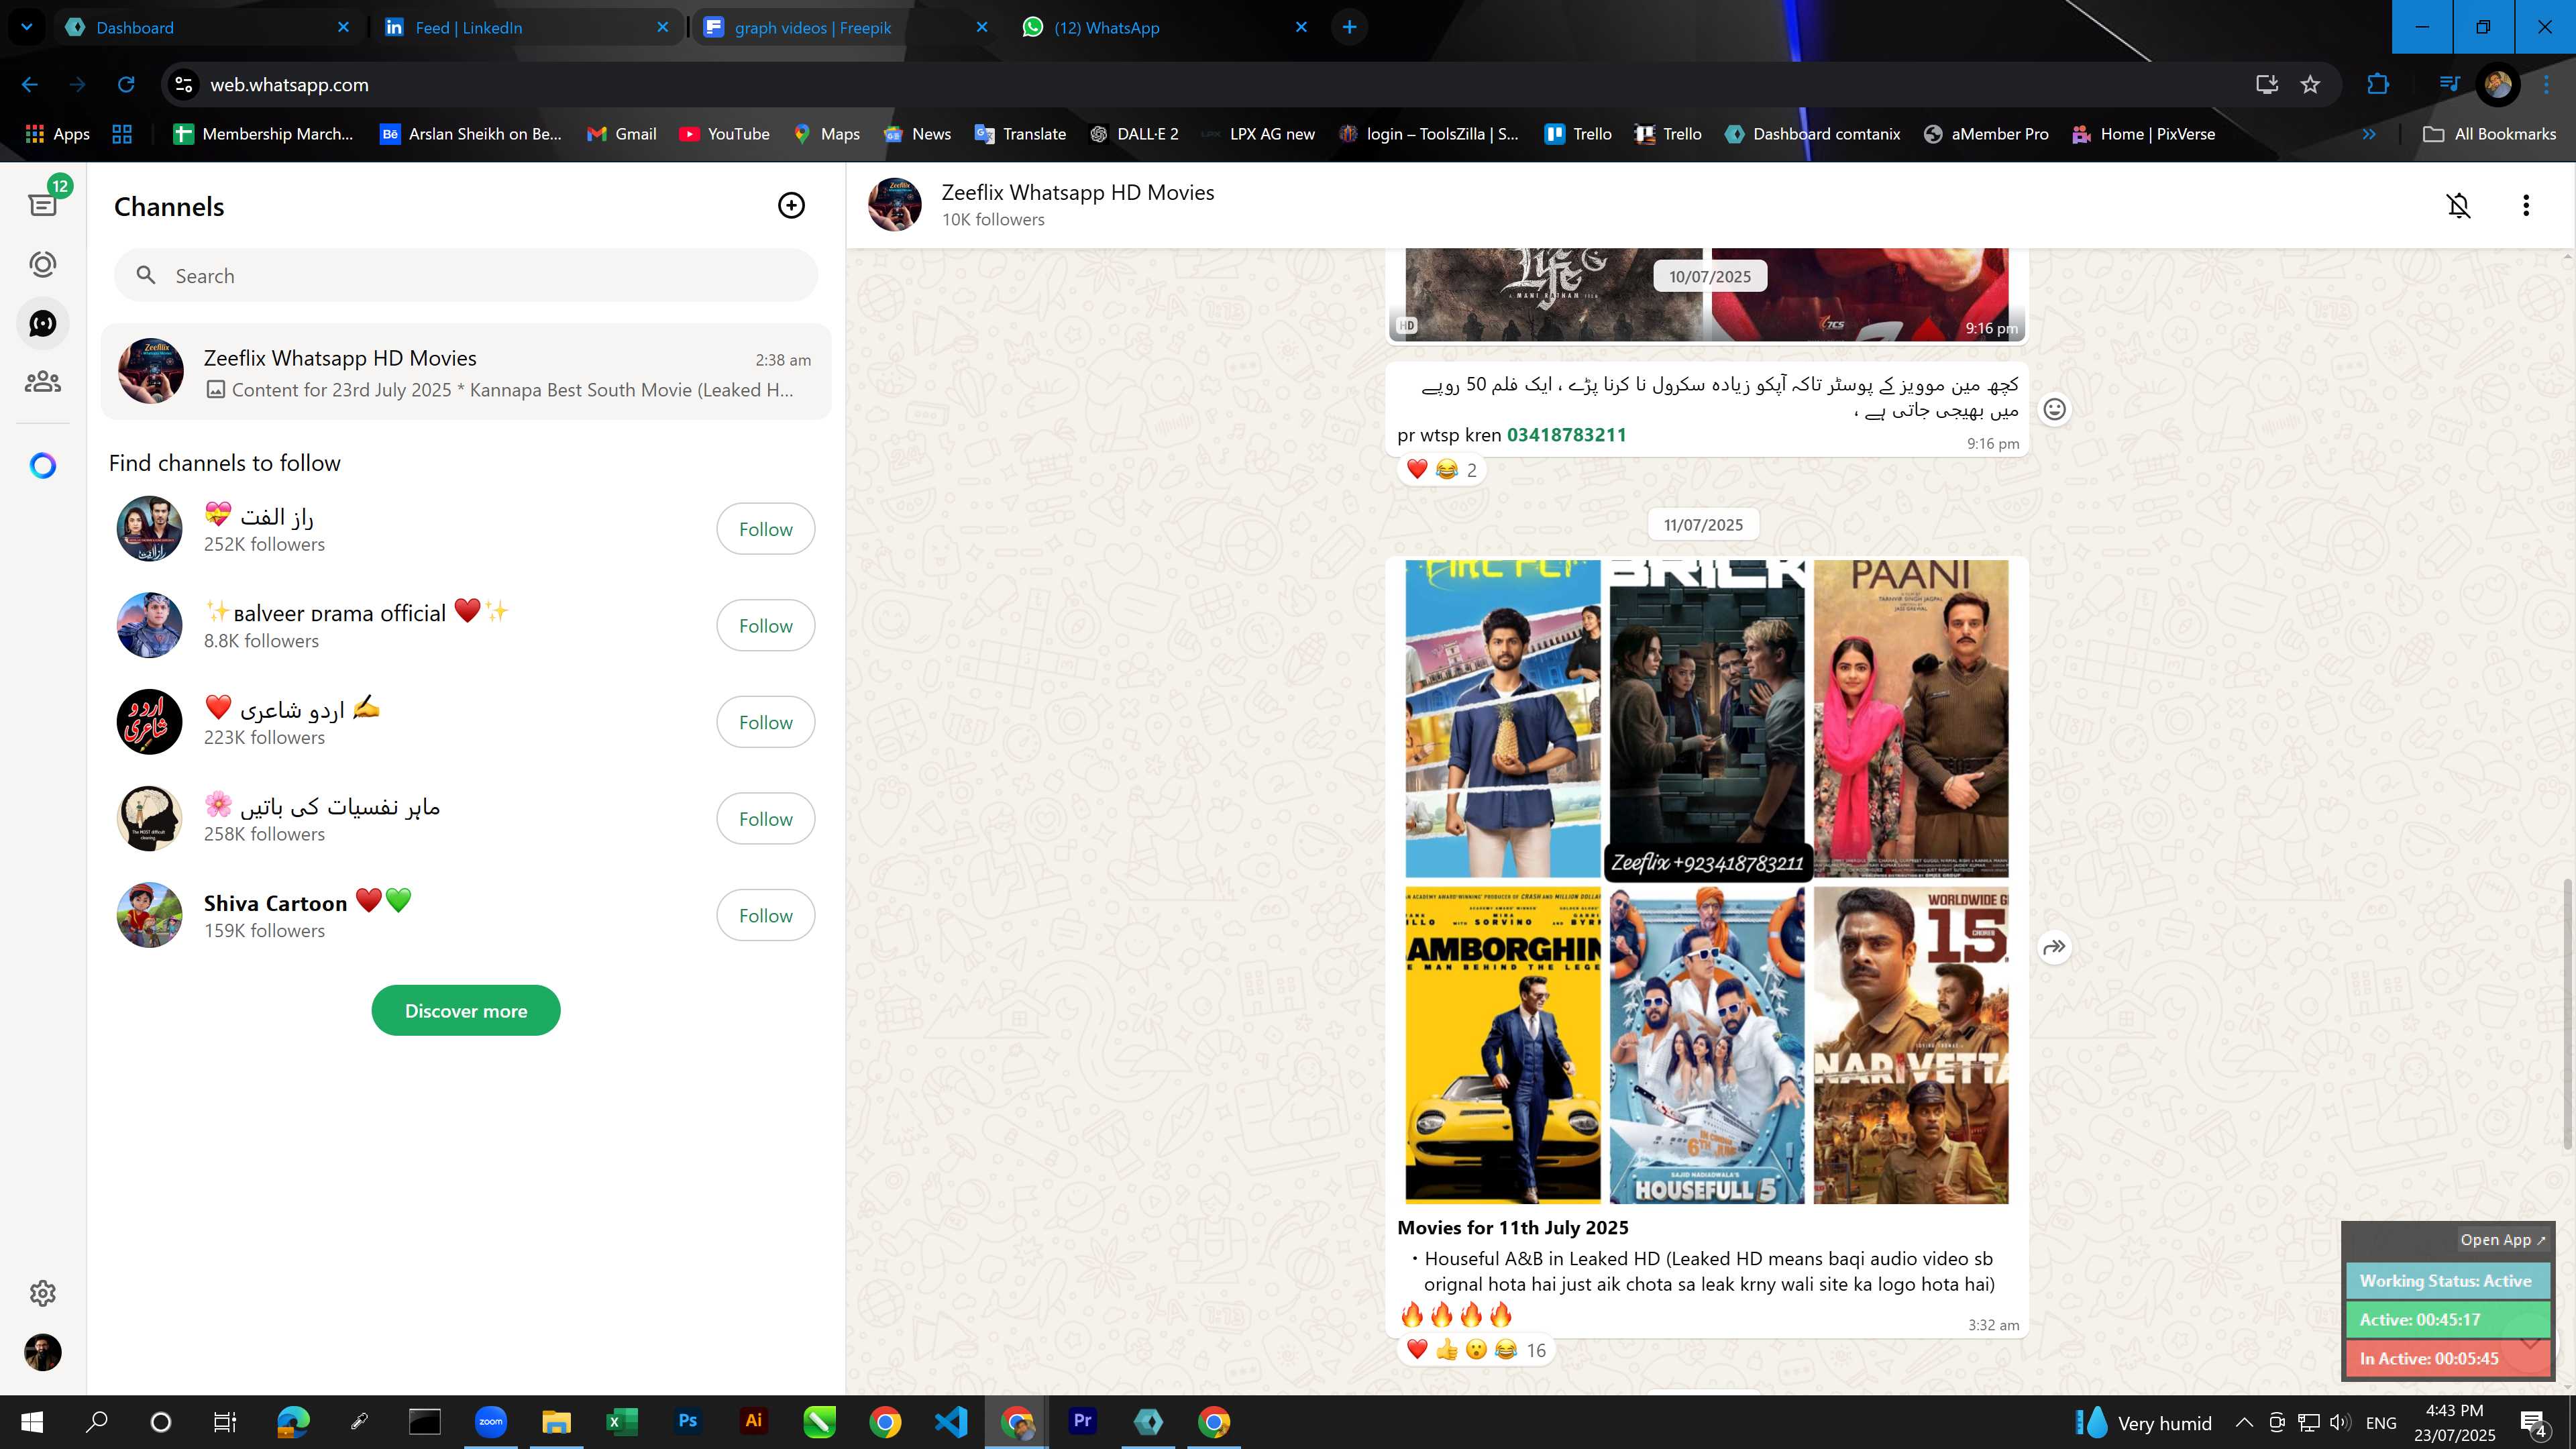Screen dimensions: 2576x1449
Task: Follow the اردو شاعری channel
Action: [x=765, y=722]
